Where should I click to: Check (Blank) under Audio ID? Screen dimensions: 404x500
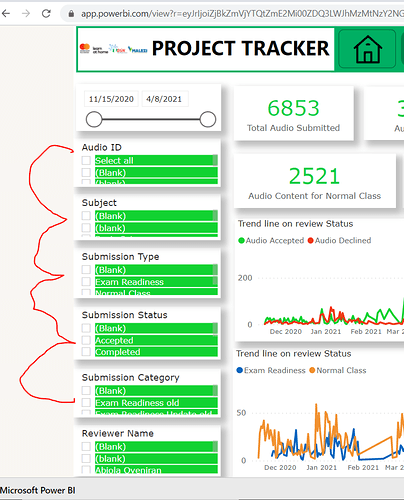[x=86, y=172]
